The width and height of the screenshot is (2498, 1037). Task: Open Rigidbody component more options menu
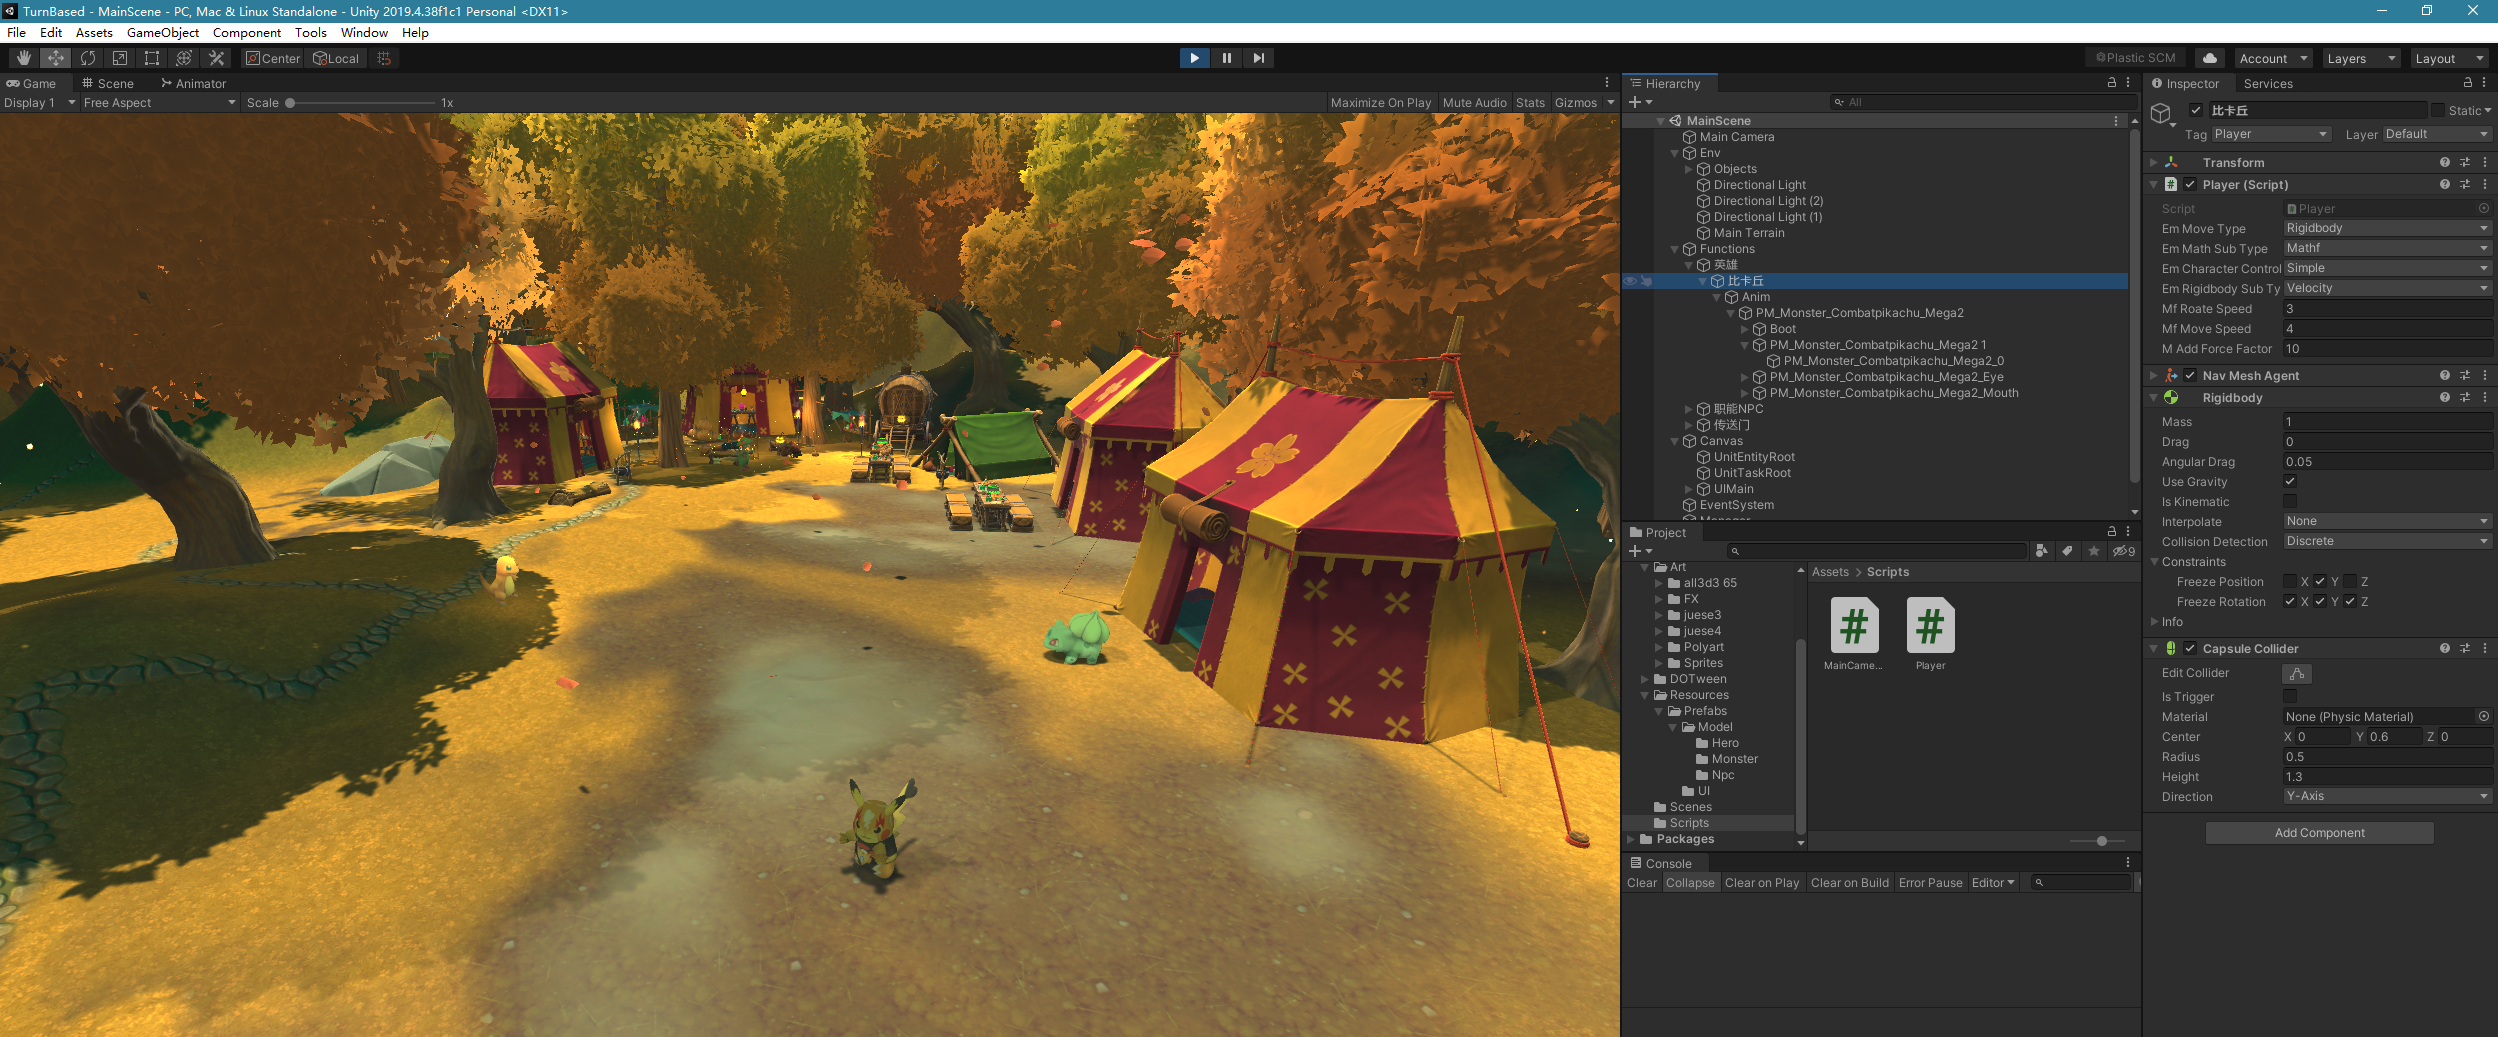pos(2484,397)
